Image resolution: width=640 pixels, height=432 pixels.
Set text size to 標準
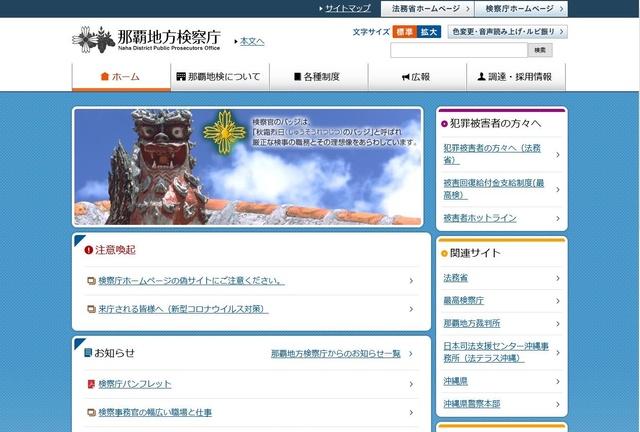[404, 31]
